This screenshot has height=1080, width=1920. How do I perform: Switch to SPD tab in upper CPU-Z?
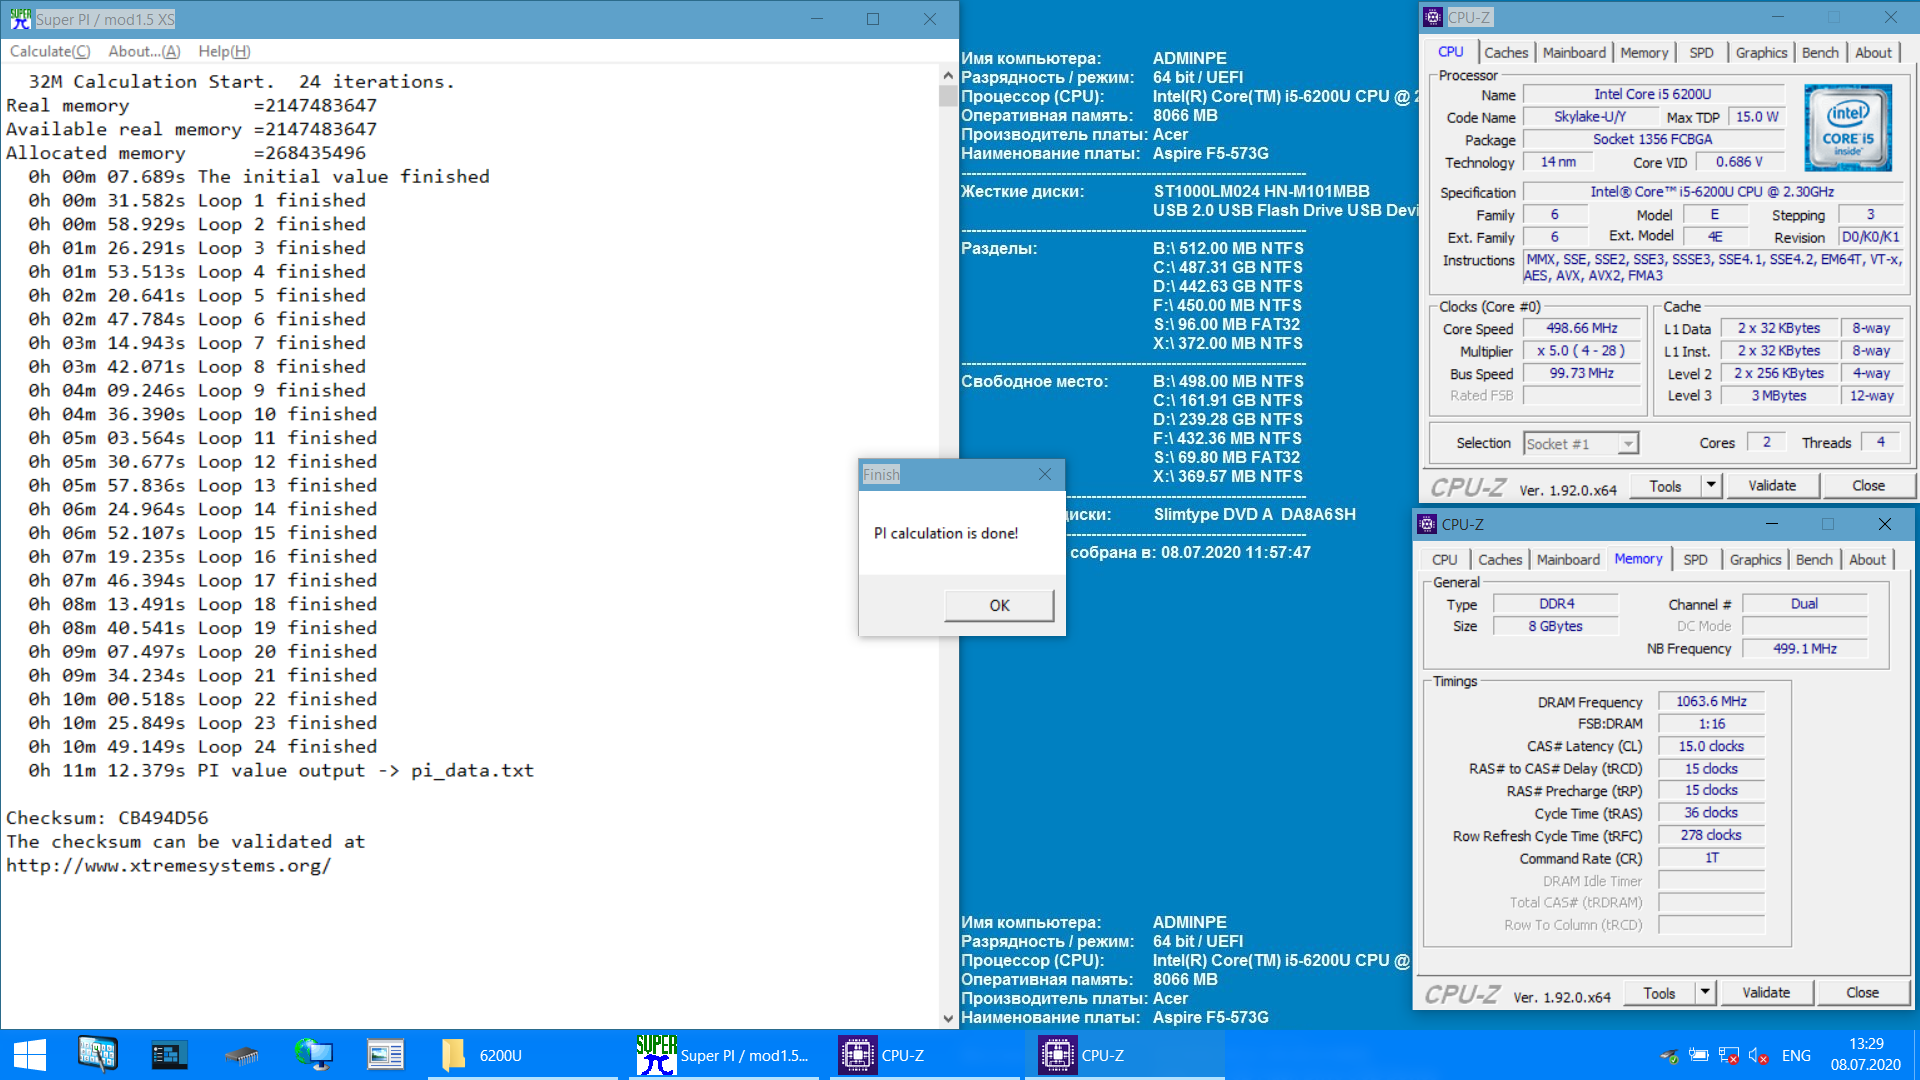[1701, 53]
